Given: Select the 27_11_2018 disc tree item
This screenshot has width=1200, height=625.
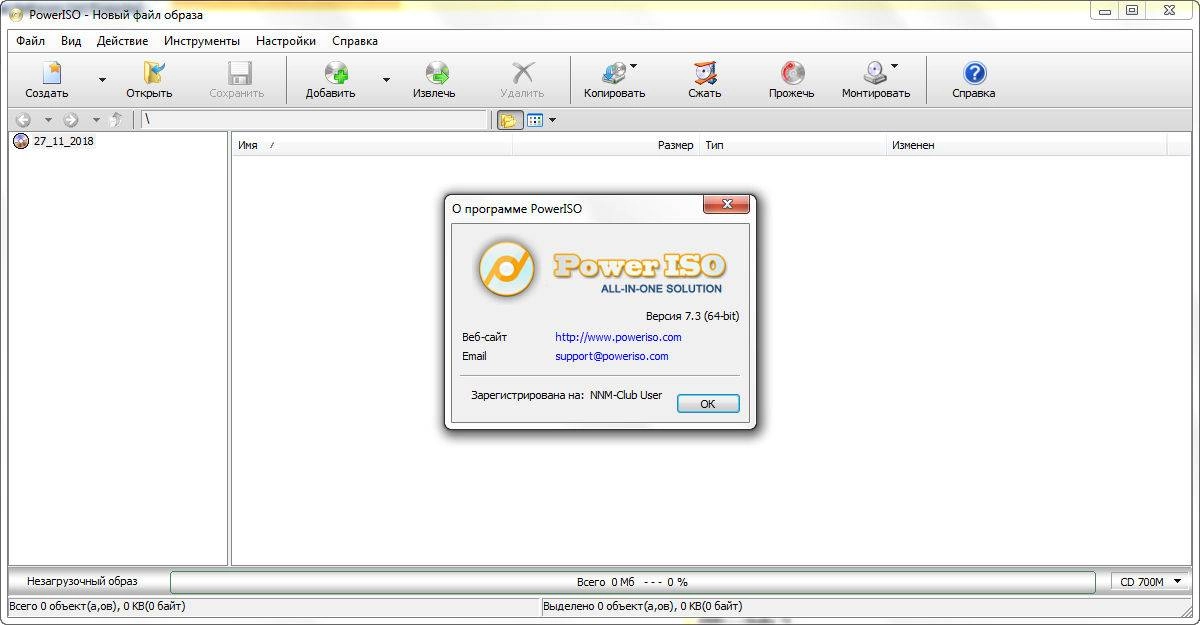Looking at the screenshot, I should [54, 141].
